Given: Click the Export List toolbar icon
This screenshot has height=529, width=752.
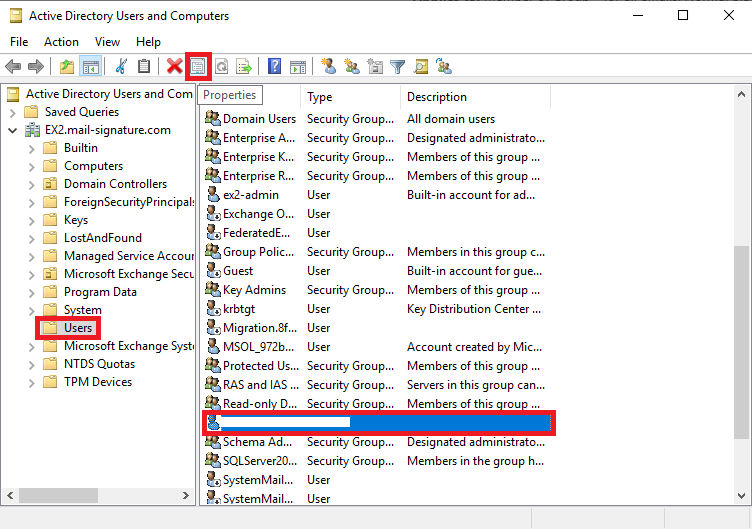Looking at the screenshot, I should [243, 67].
